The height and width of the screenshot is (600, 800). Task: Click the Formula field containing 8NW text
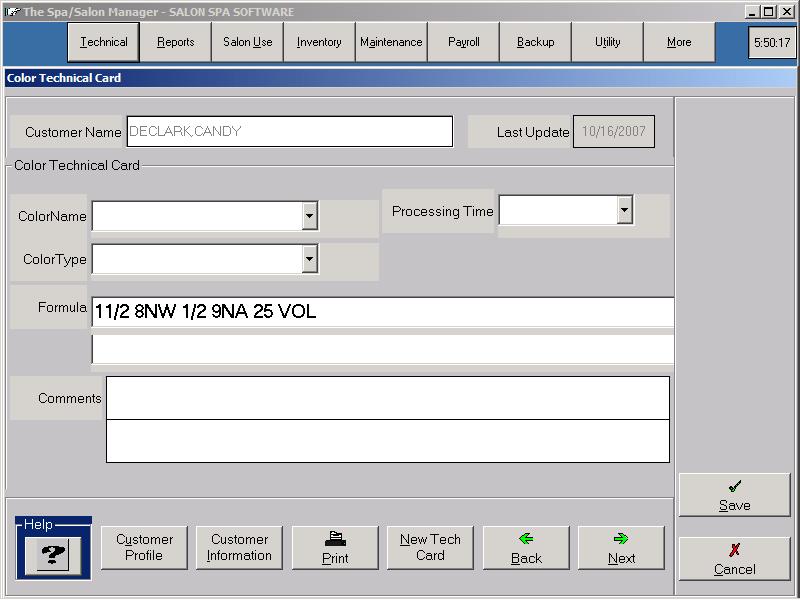click(x=382, y=312)
